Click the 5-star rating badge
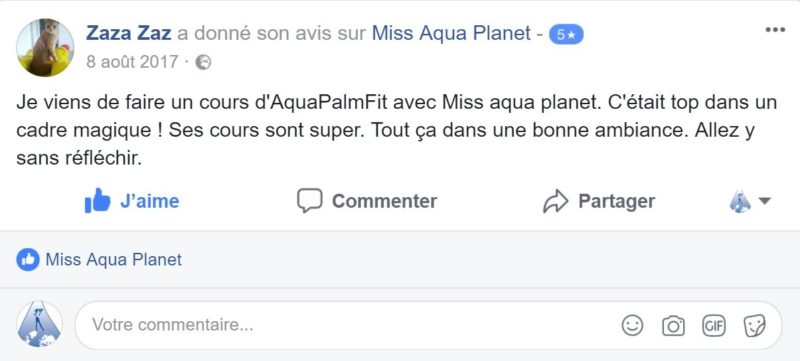 566,34
